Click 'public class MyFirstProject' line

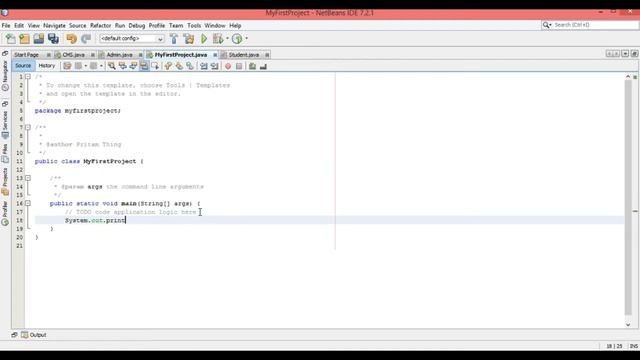pyautogui.click(x=89, y=161)
